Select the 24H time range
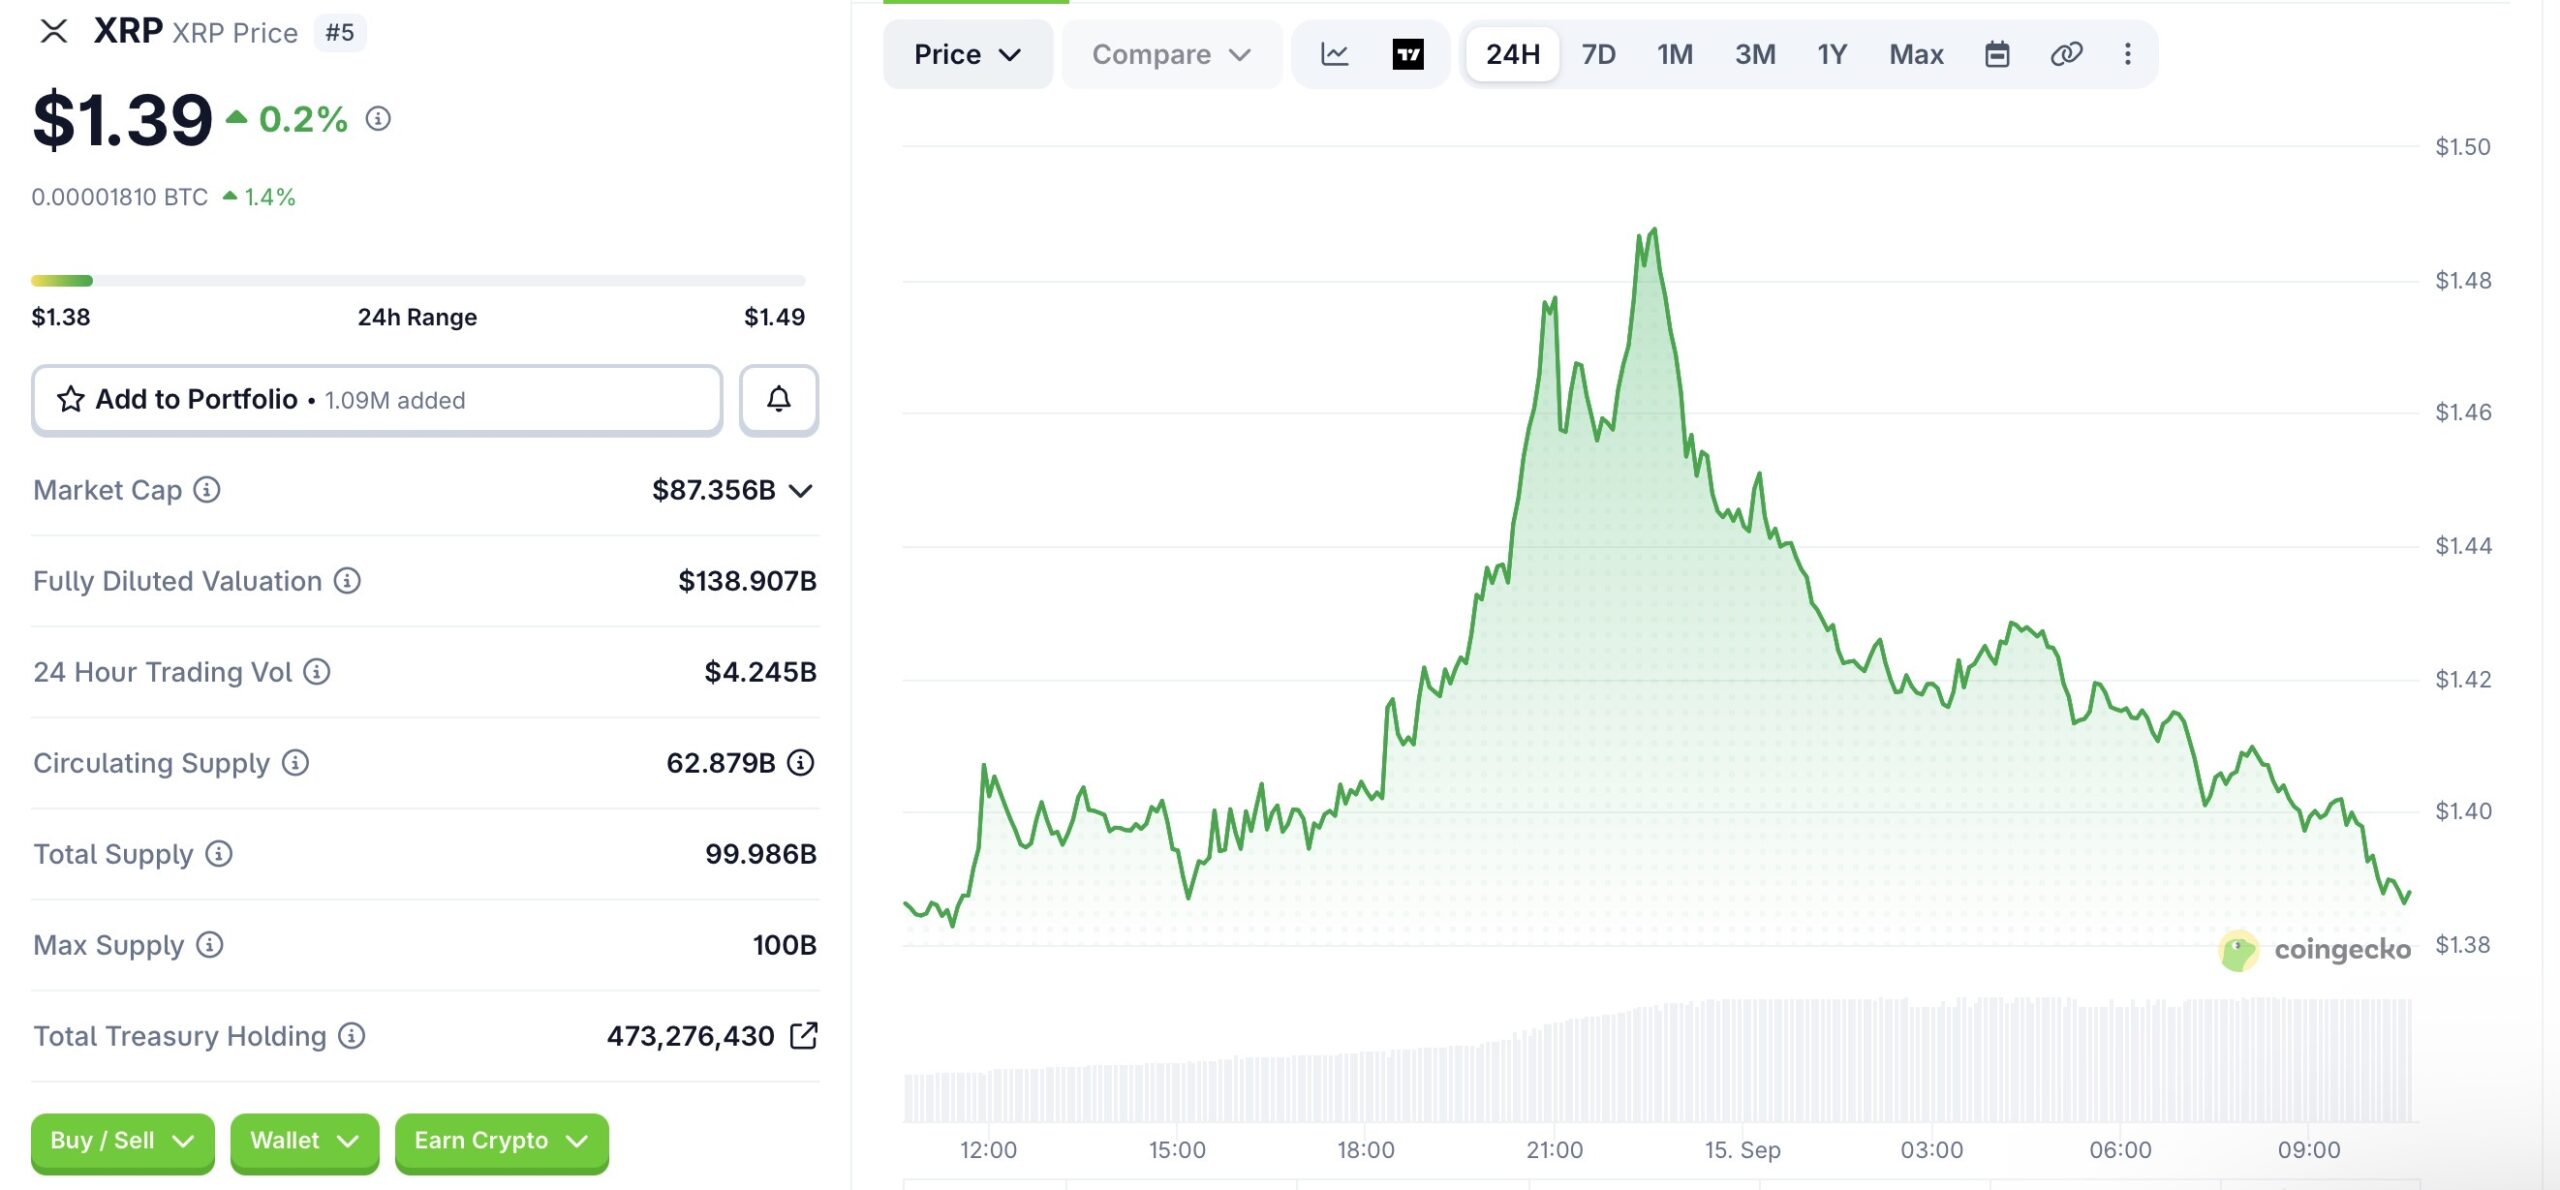 click(x=1513, y=54)
